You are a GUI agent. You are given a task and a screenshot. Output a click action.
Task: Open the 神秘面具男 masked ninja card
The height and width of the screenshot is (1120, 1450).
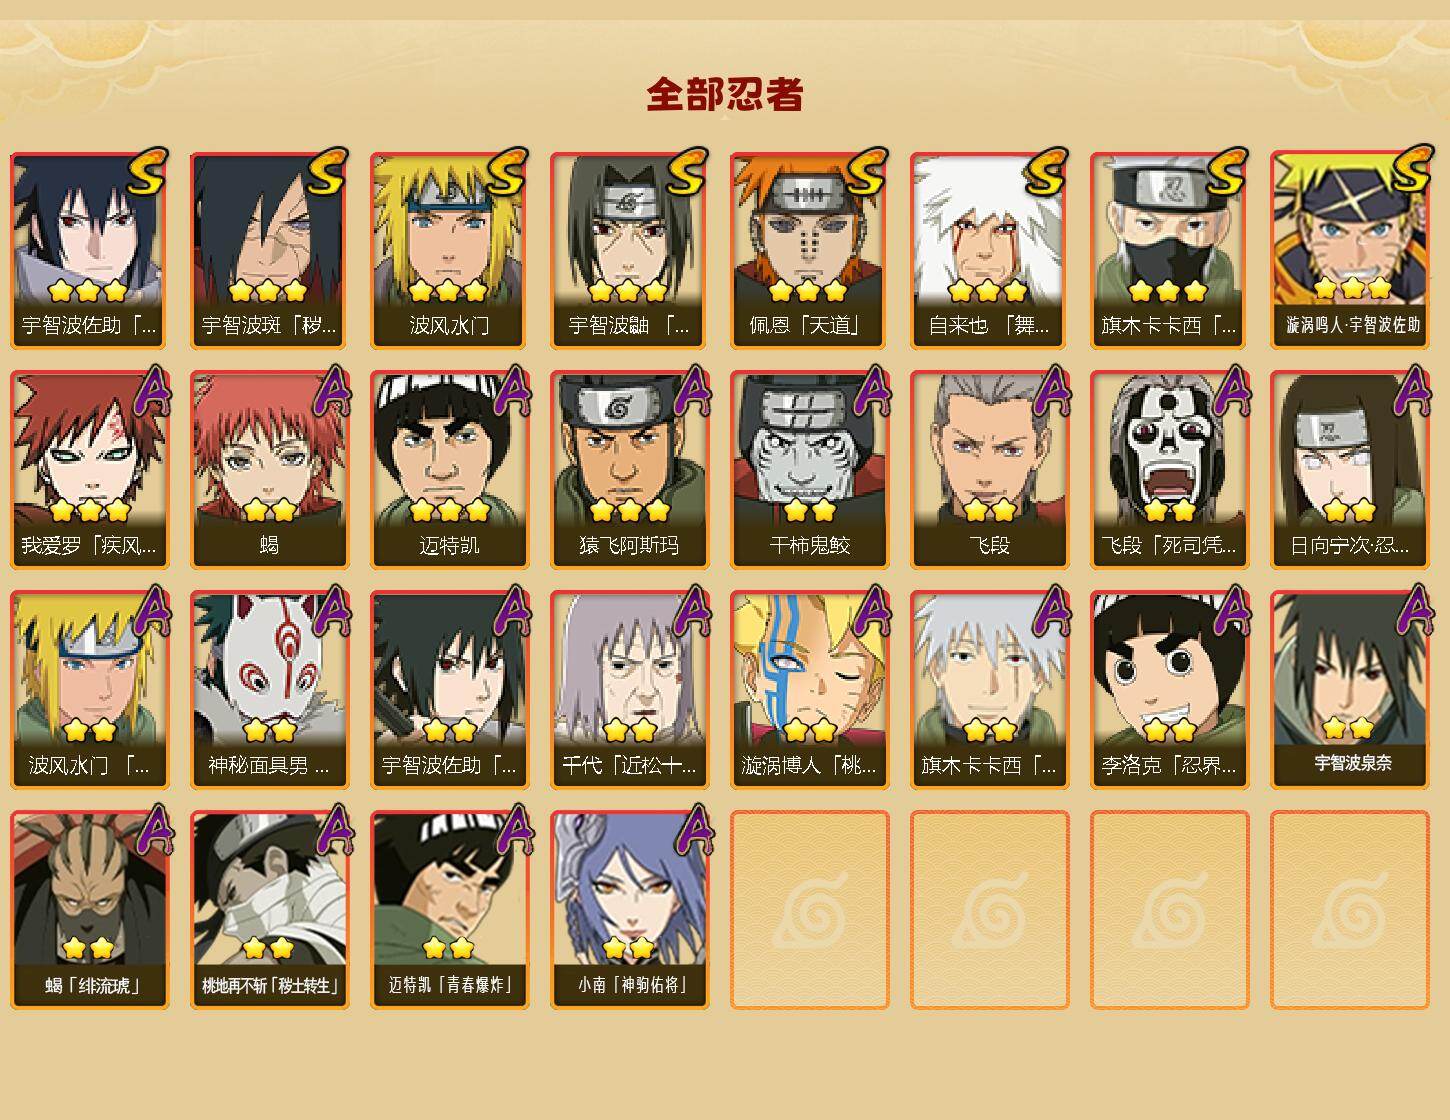269,690
